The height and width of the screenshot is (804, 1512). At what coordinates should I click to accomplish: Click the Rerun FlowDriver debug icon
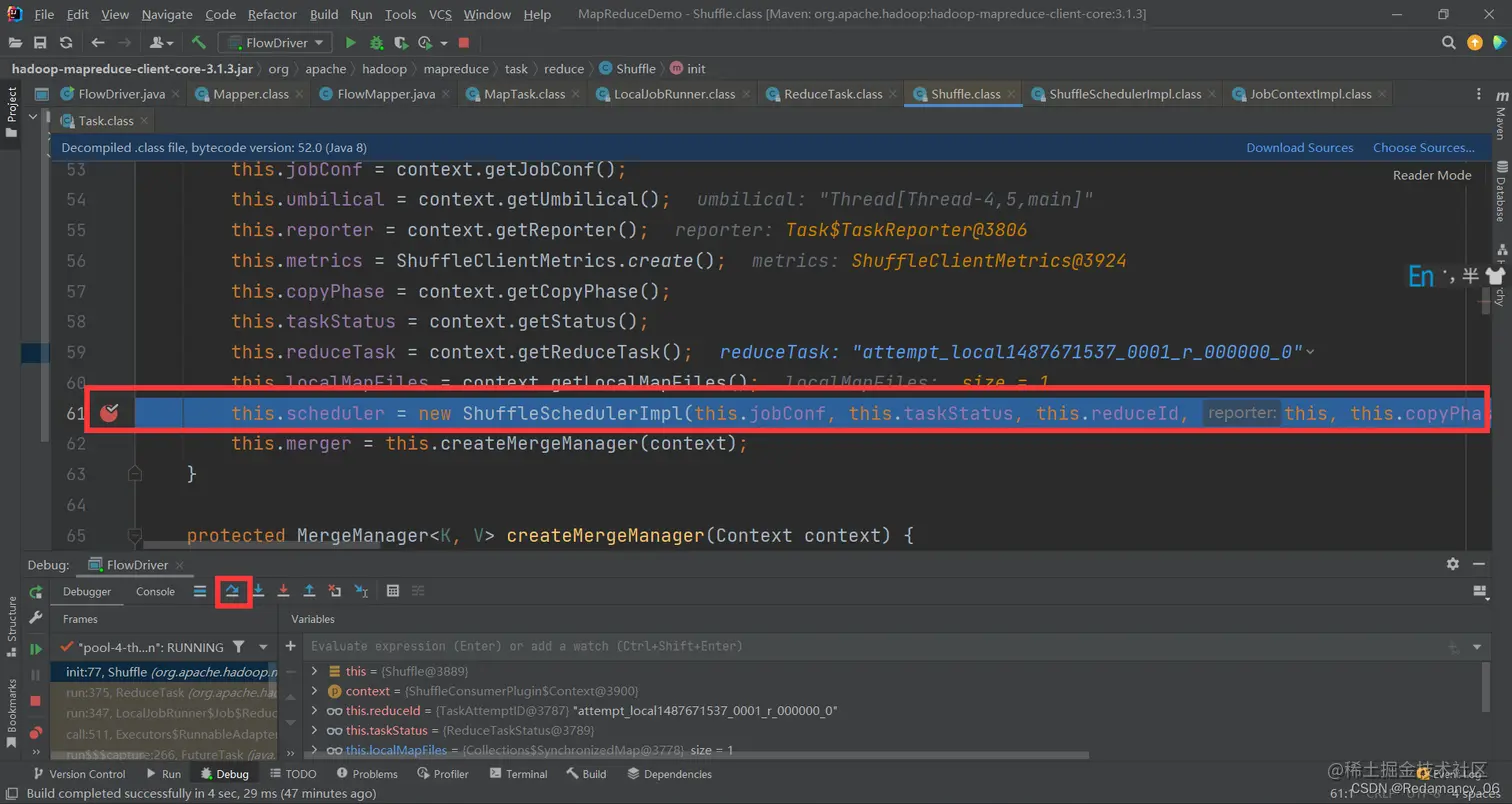pos(36,592)
